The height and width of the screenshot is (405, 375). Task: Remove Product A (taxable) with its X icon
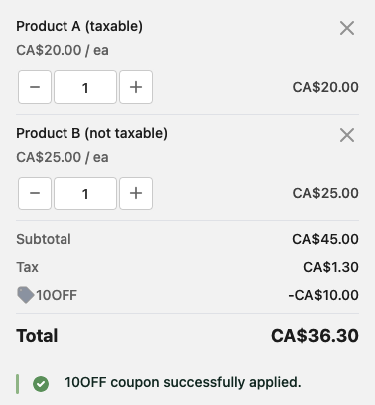(x=347, y=28)
